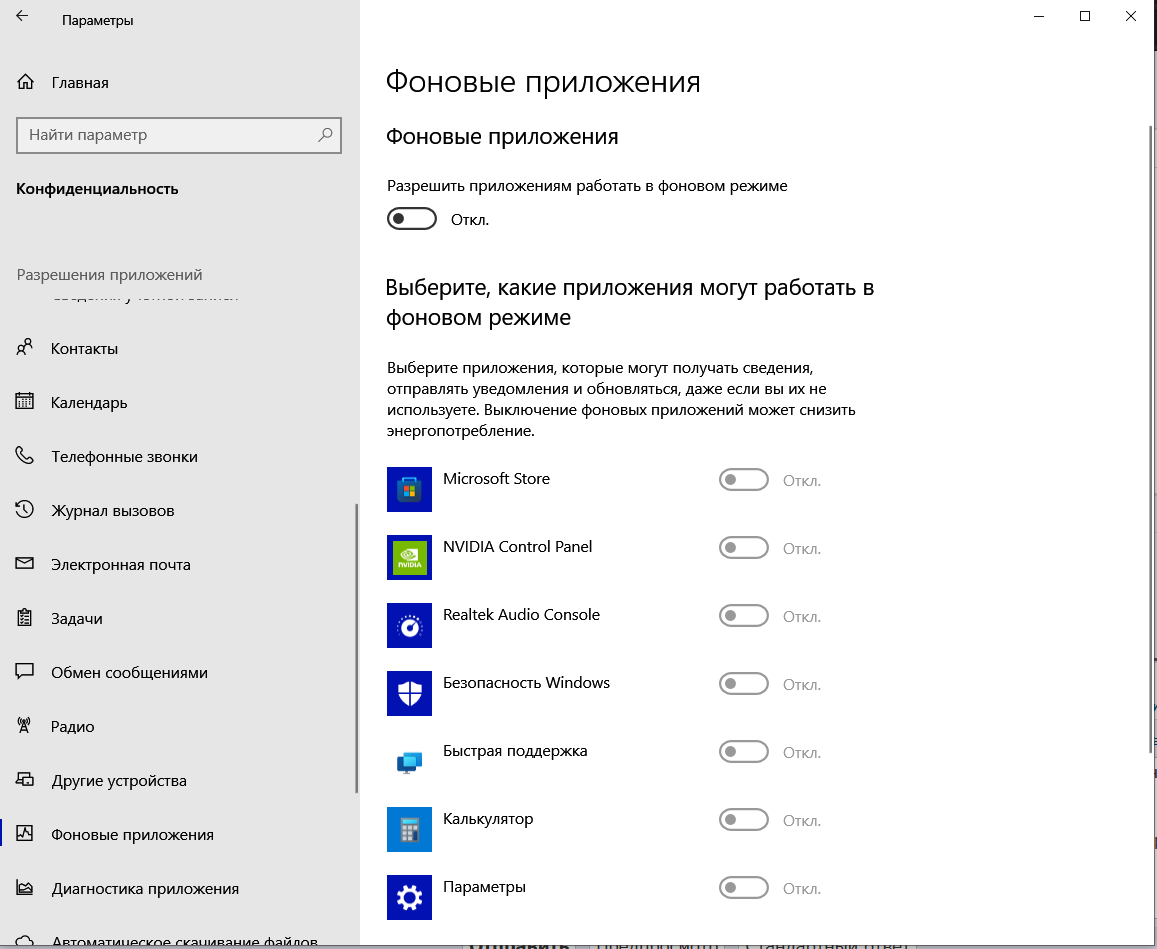Go back using the arrow icon
The image size is (1157, 949).
pyautogui.click(x=22, y=15)
